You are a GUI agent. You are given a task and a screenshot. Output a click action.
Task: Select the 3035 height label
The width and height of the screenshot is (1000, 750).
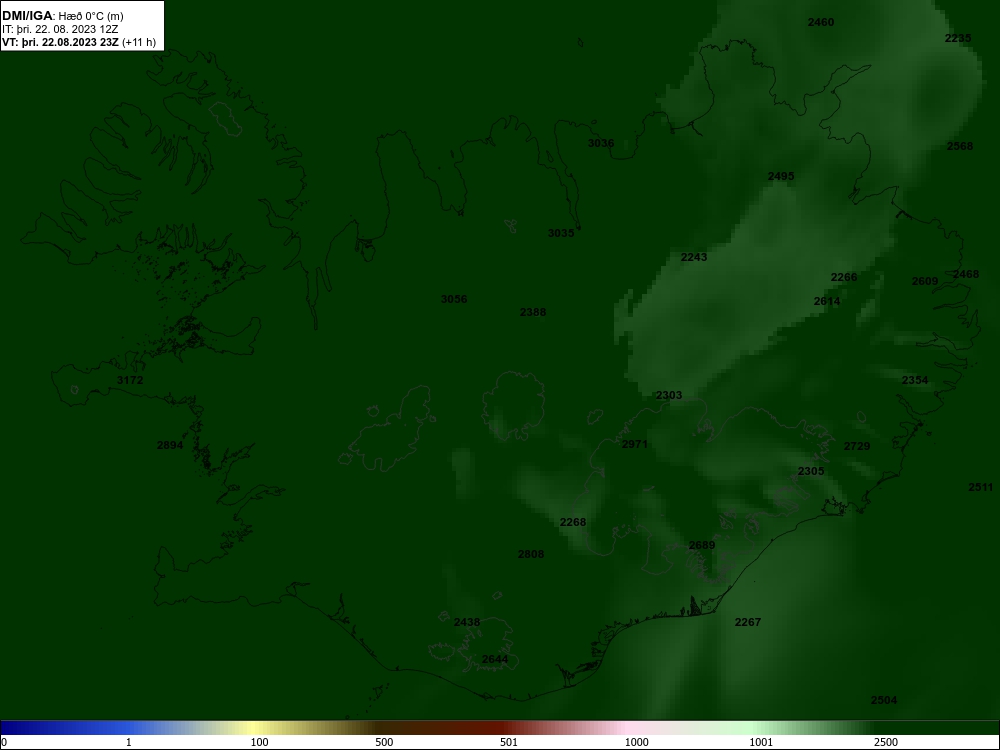tap(561, 233)
